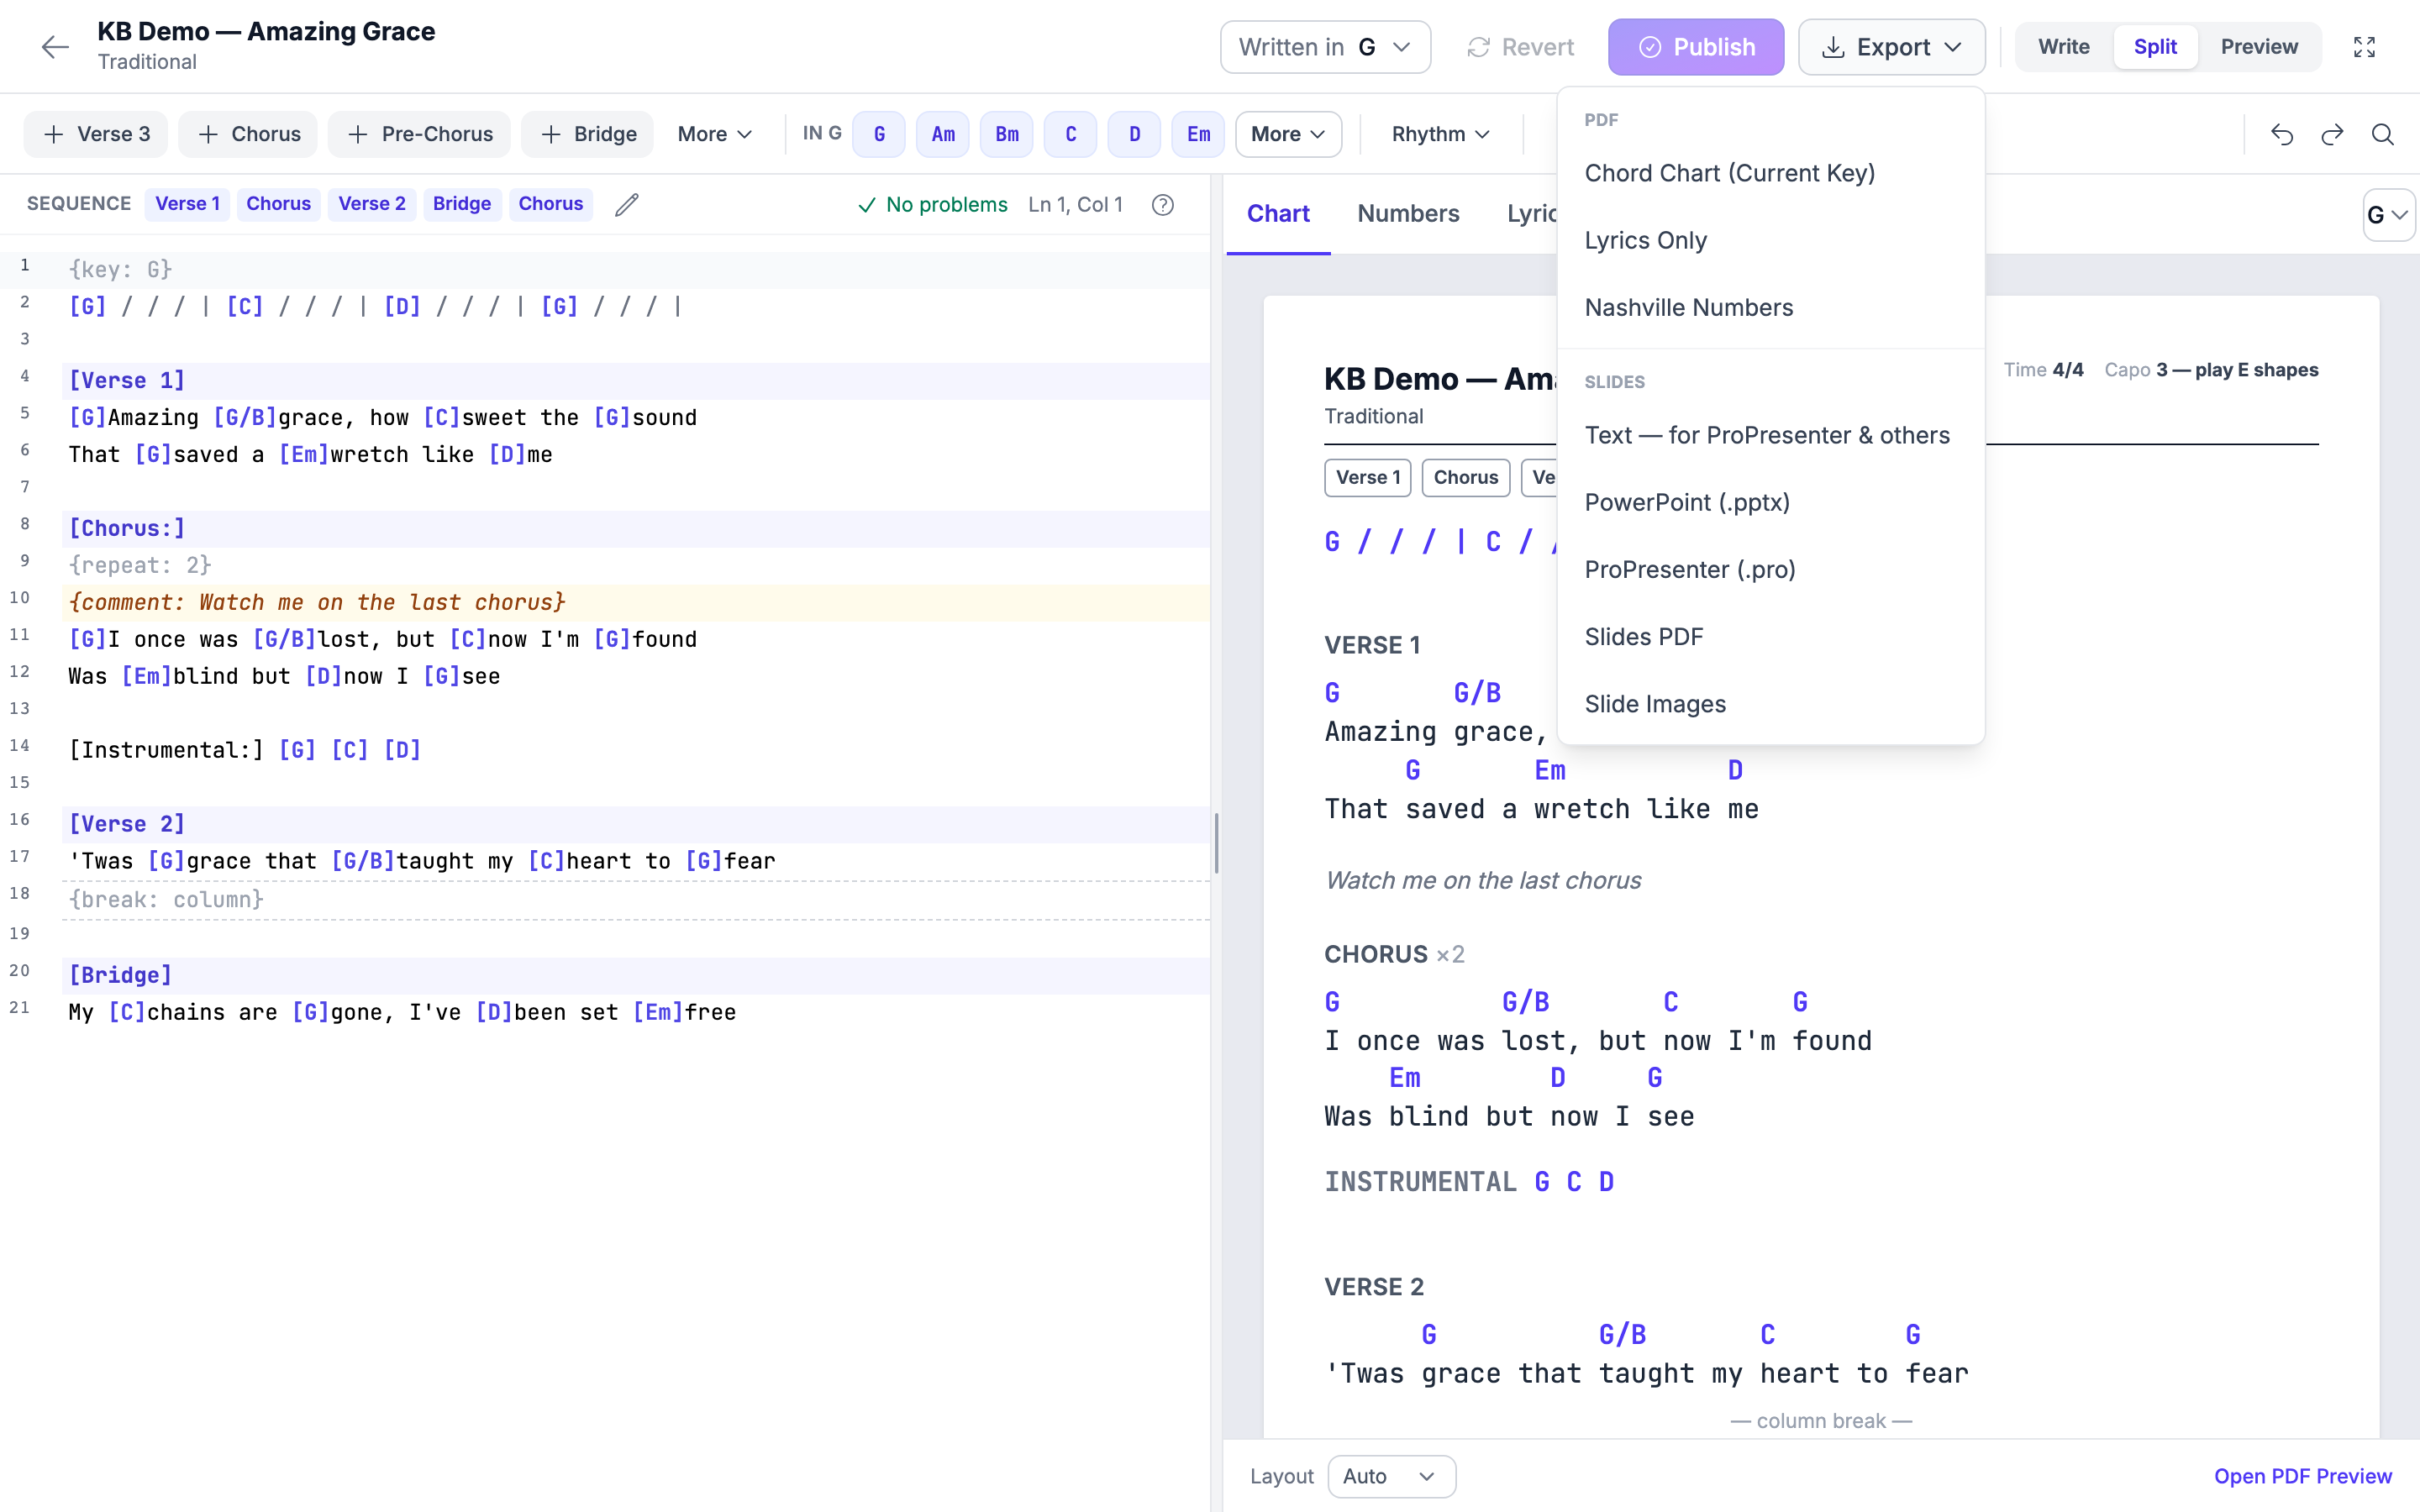Switch to Split view mode

2155,47
